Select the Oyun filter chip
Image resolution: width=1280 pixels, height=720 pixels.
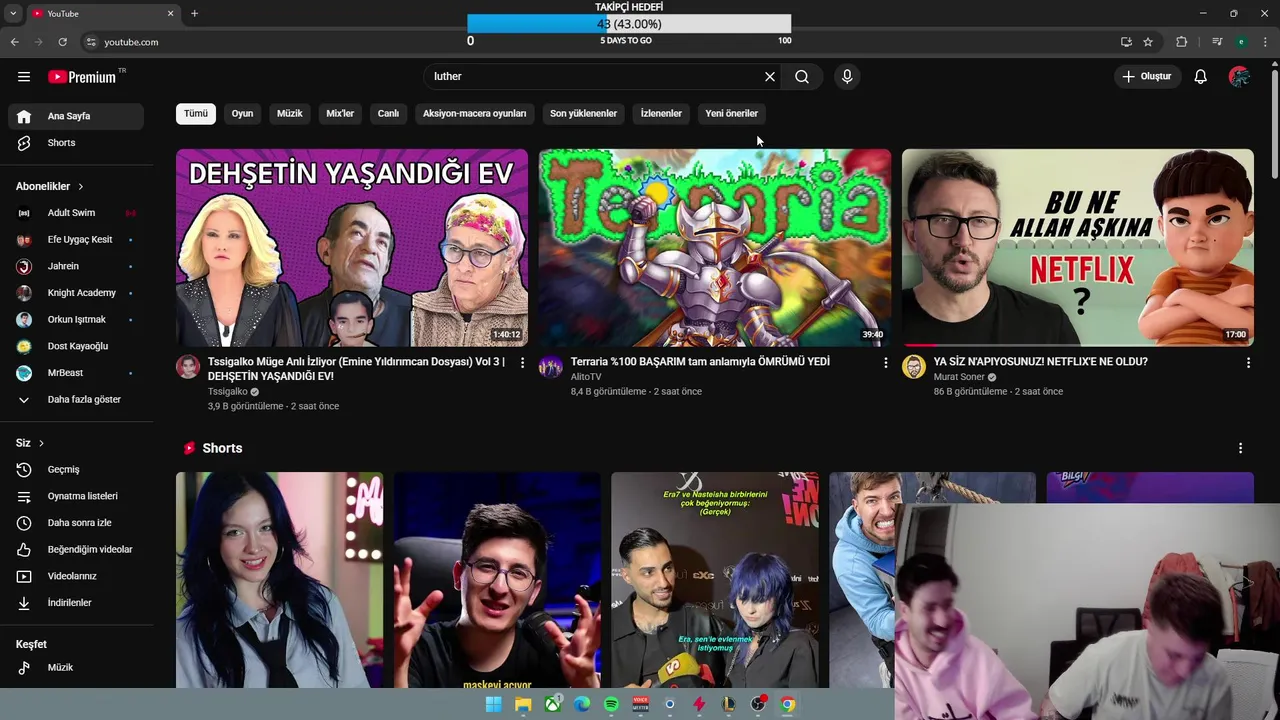[x=243, y=114]
